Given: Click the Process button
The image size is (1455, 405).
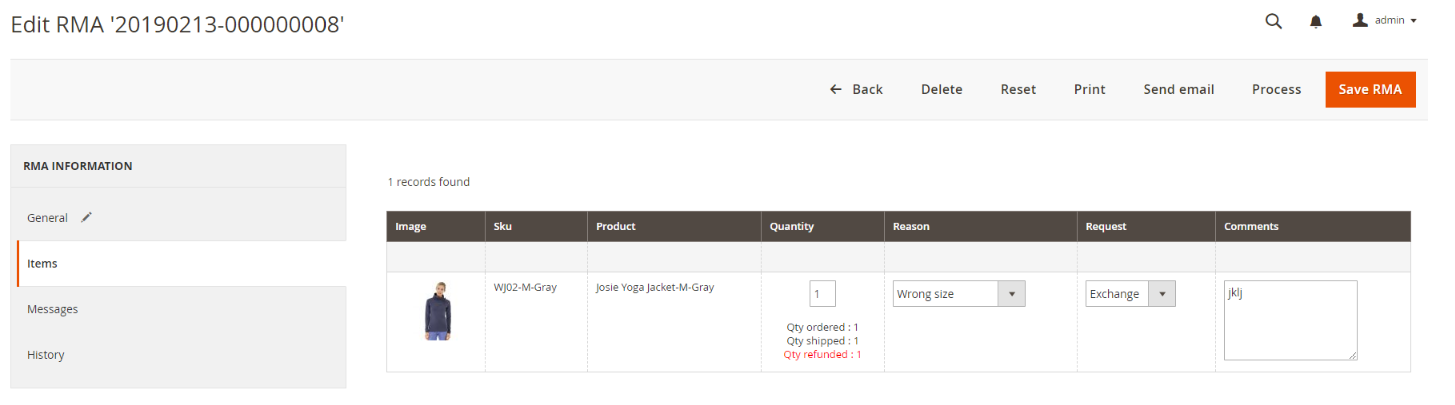Looking at the screenshot, I should click(1276, 89).
